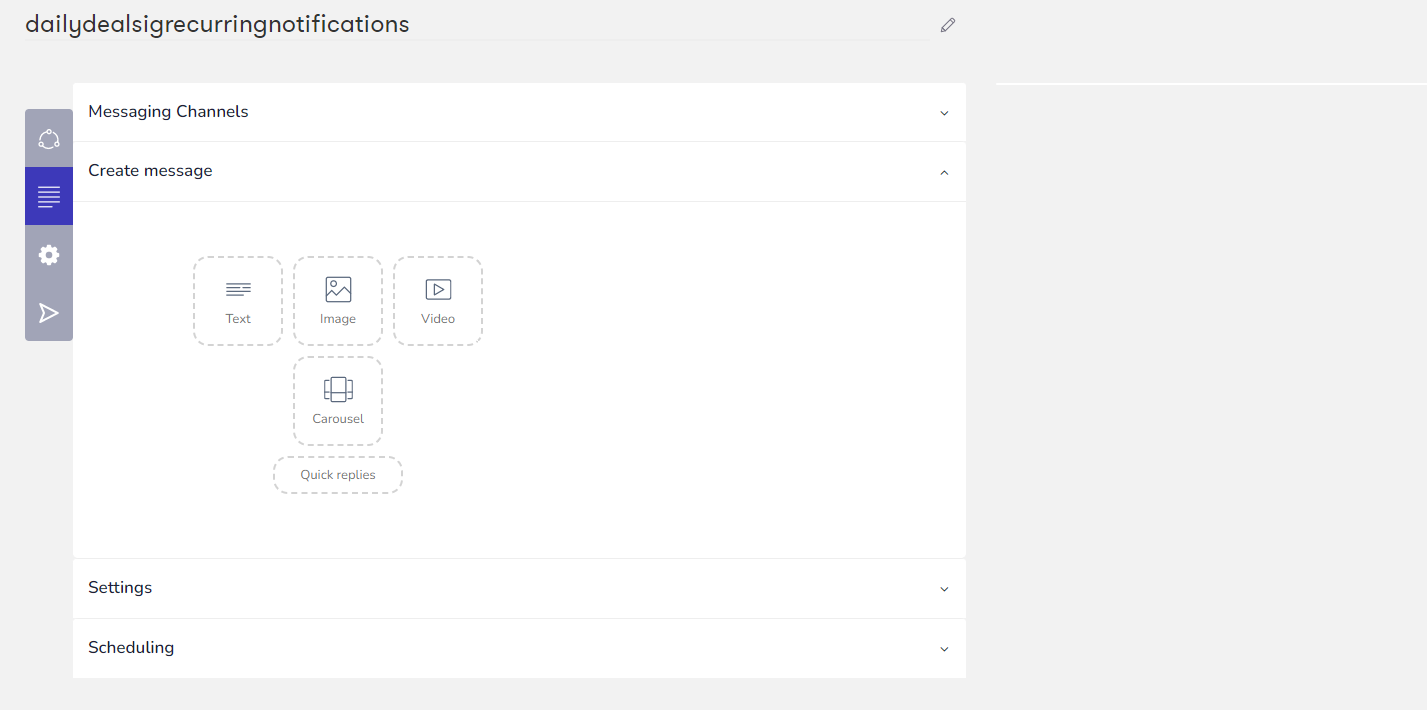Add an Image message block

[338, 301]
